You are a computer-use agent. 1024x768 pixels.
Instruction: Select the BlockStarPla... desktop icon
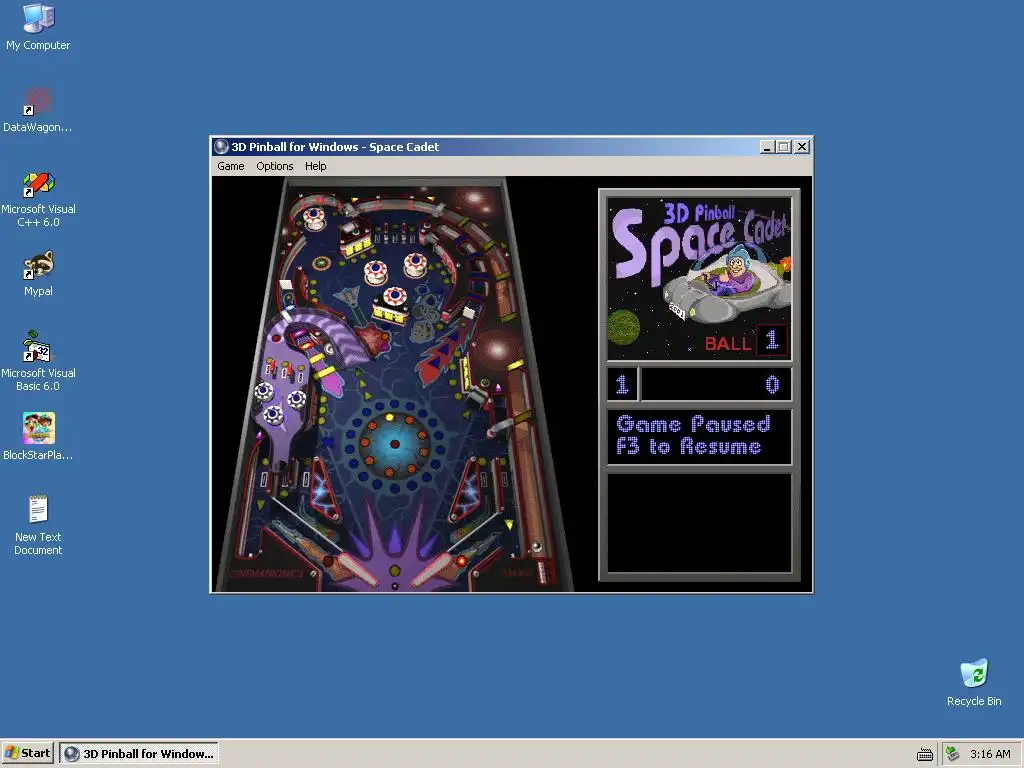pos(38,436)
